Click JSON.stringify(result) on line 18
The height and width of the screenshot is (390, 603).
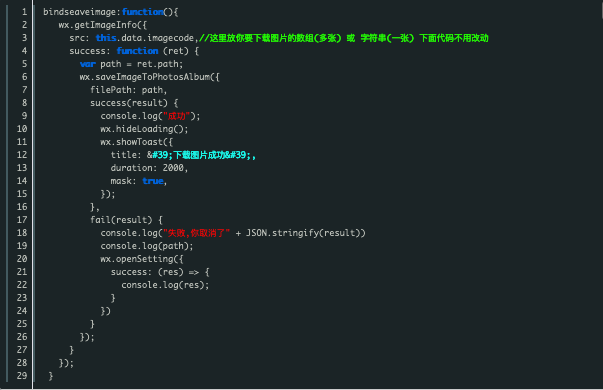pyautogui.click(x=303, y=233)
